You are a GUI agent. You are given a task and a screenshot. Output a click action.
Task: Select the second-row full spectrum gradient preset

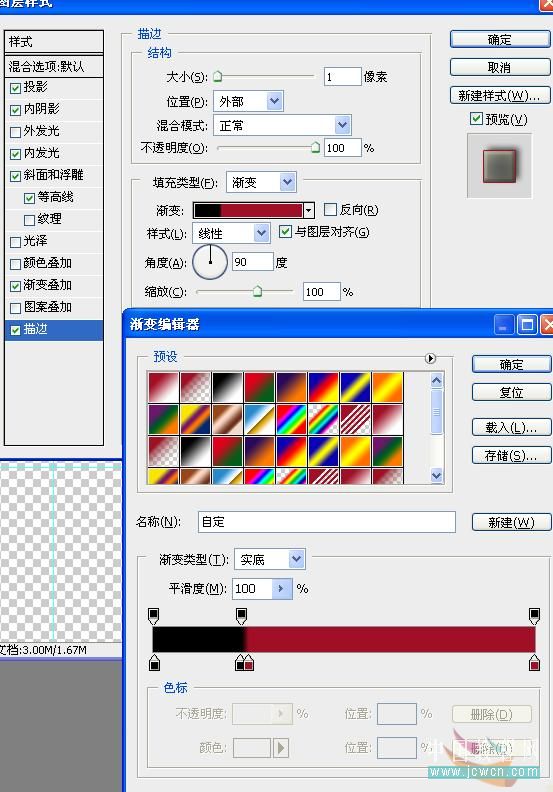pyautogui.click(x=291, y=419)
